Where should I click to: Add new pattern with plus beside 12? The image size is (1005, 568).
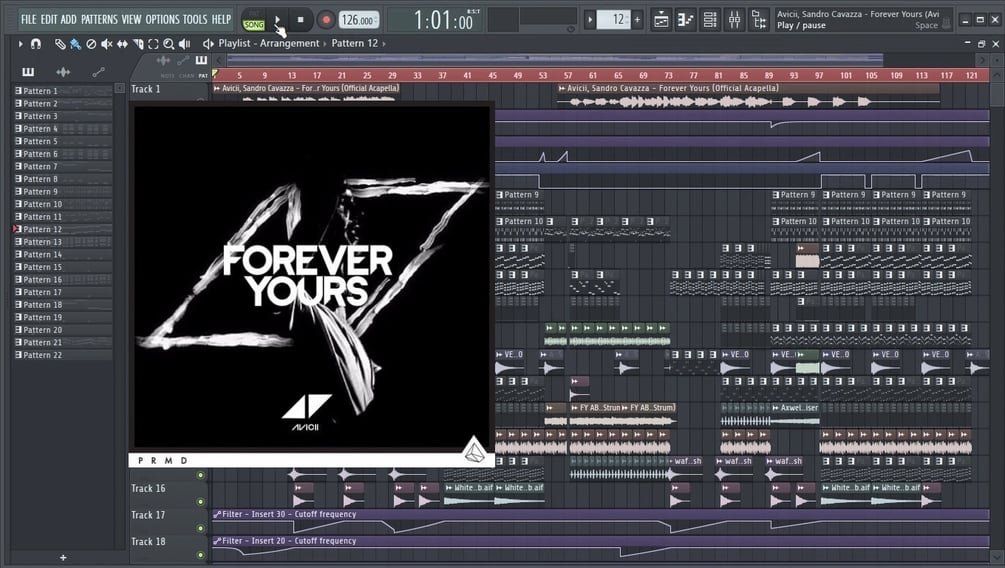(637, 20)
